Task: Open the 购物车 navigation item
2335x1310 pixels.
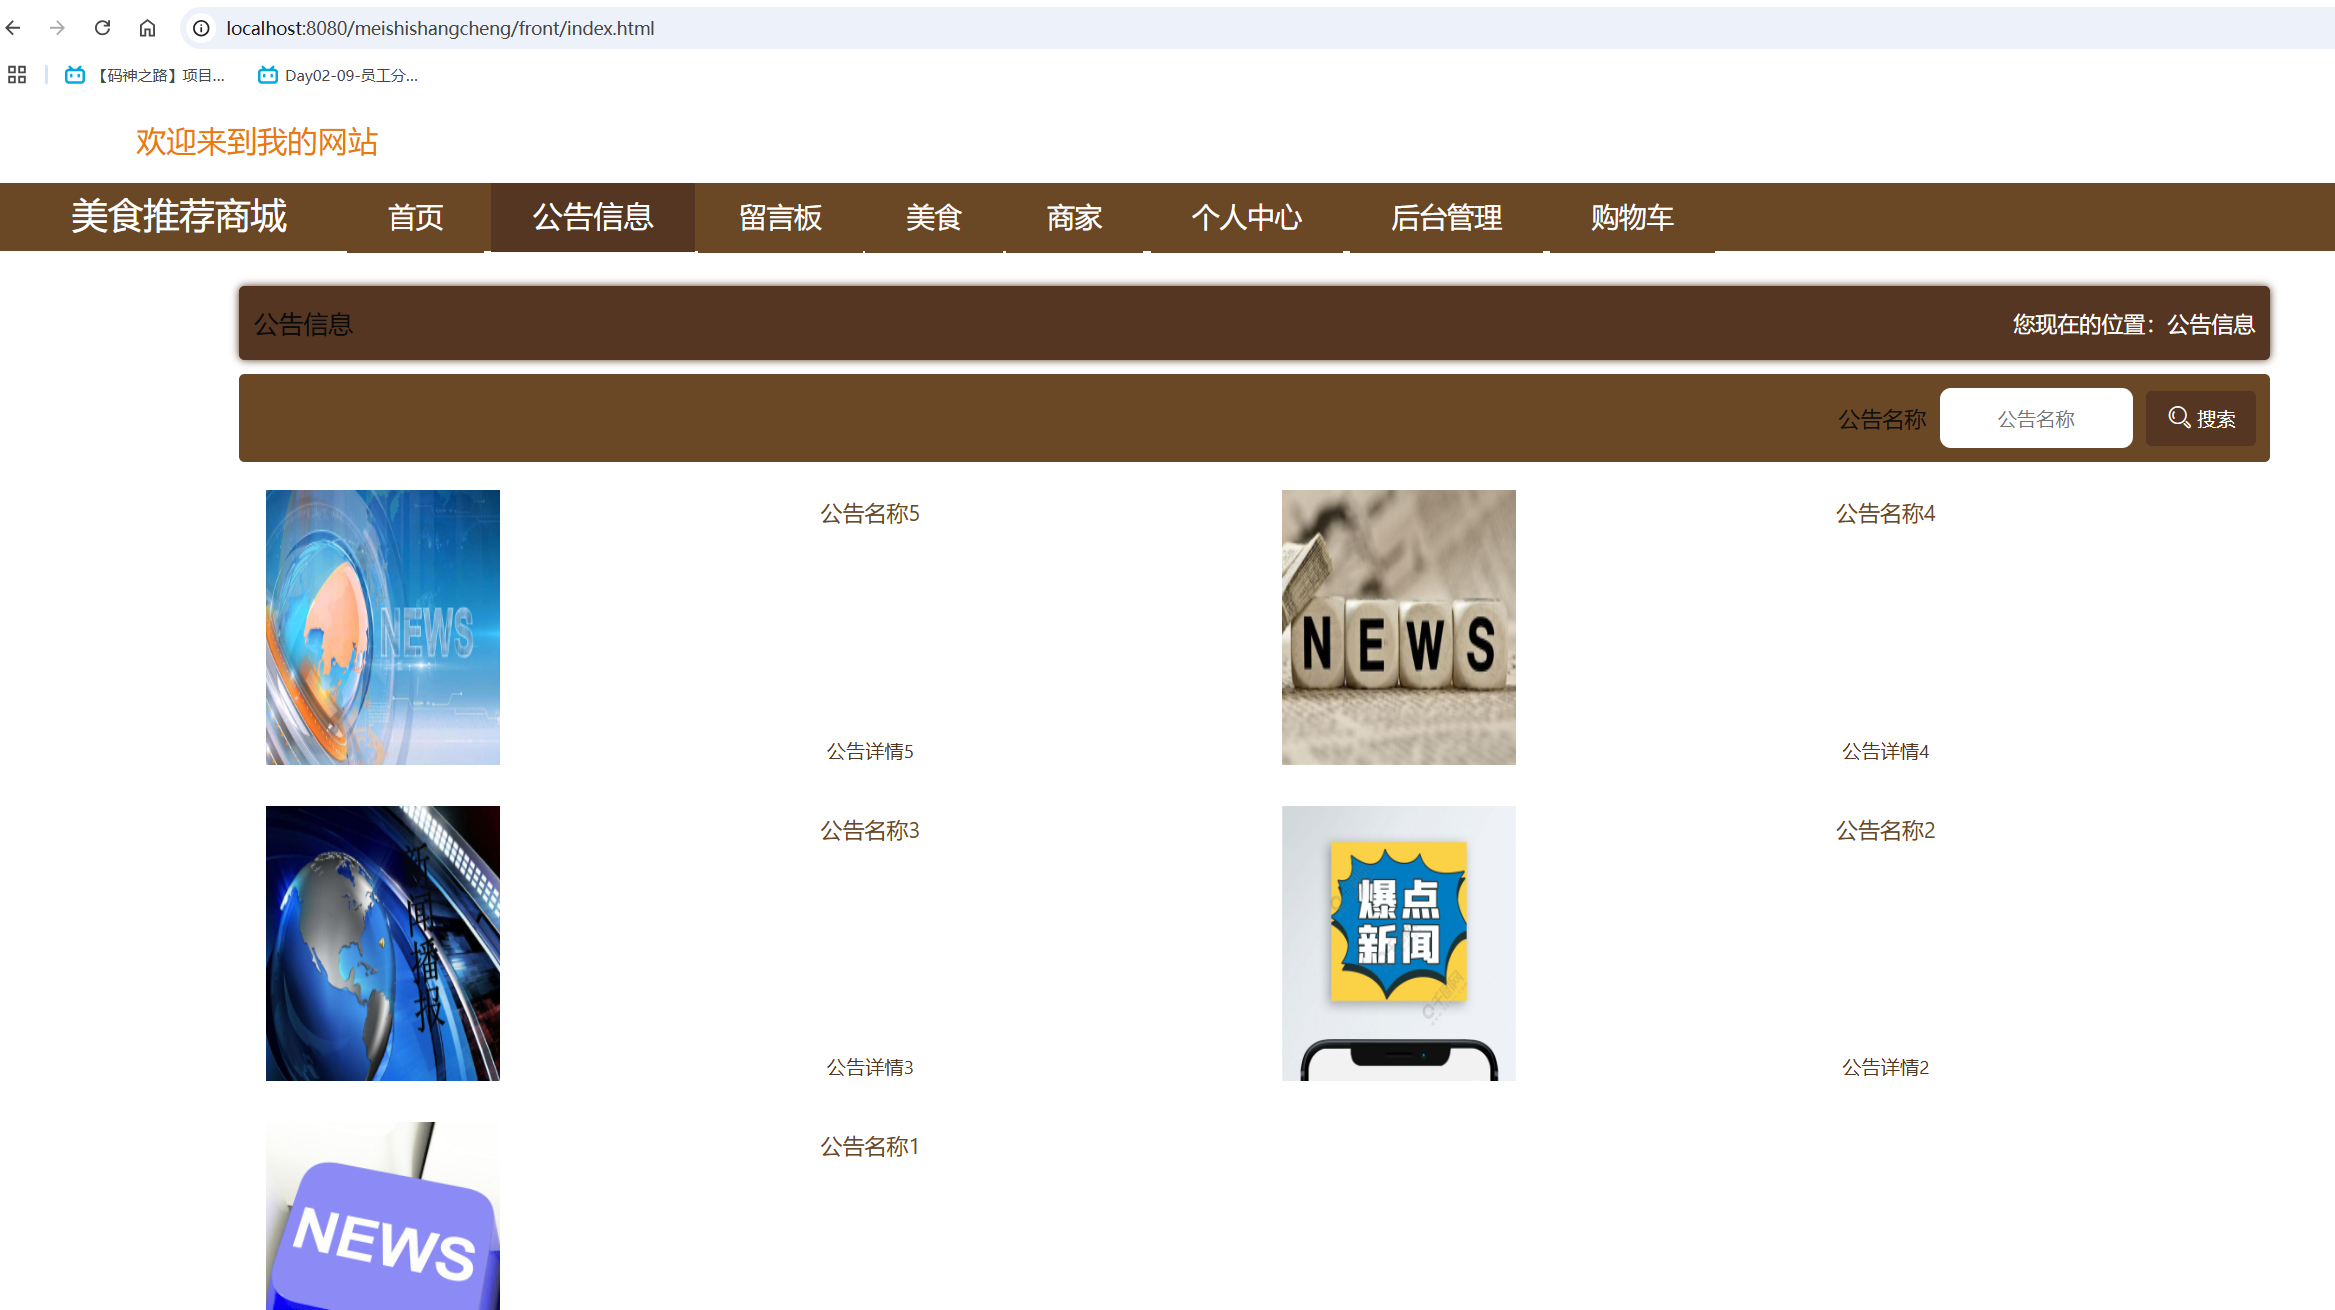Action: pos(1631,217)
